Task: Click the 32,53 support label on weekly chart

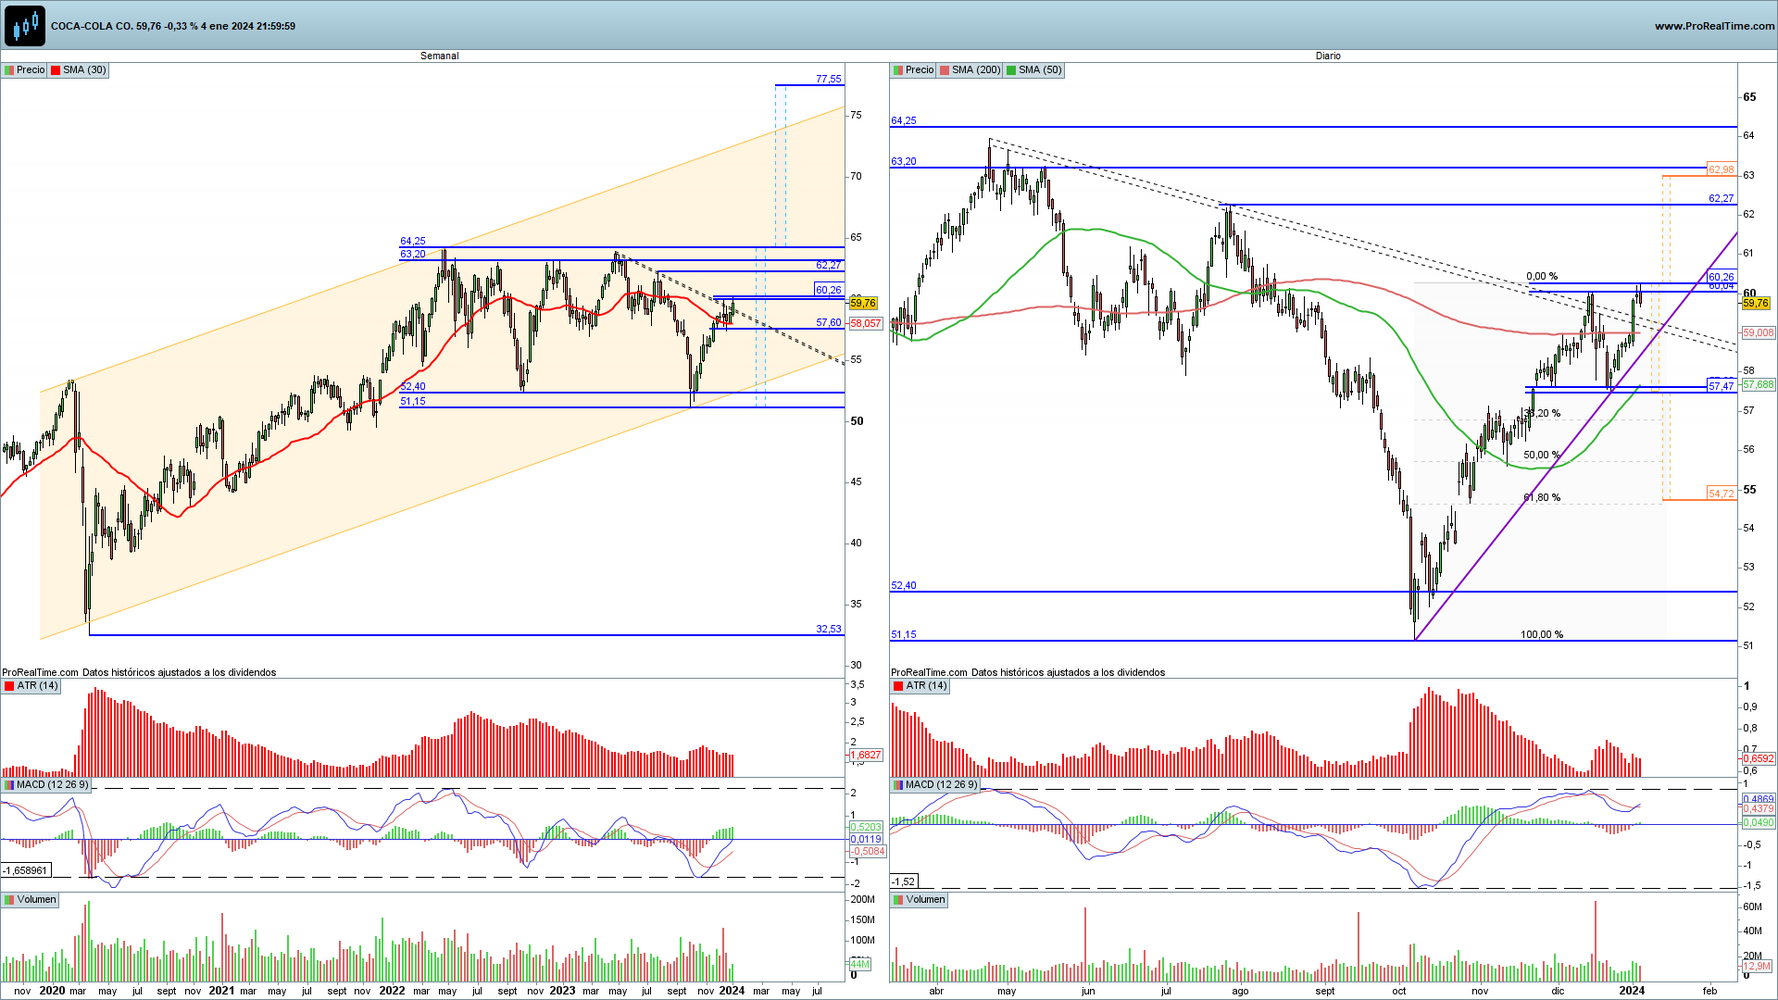Action: 828,629
